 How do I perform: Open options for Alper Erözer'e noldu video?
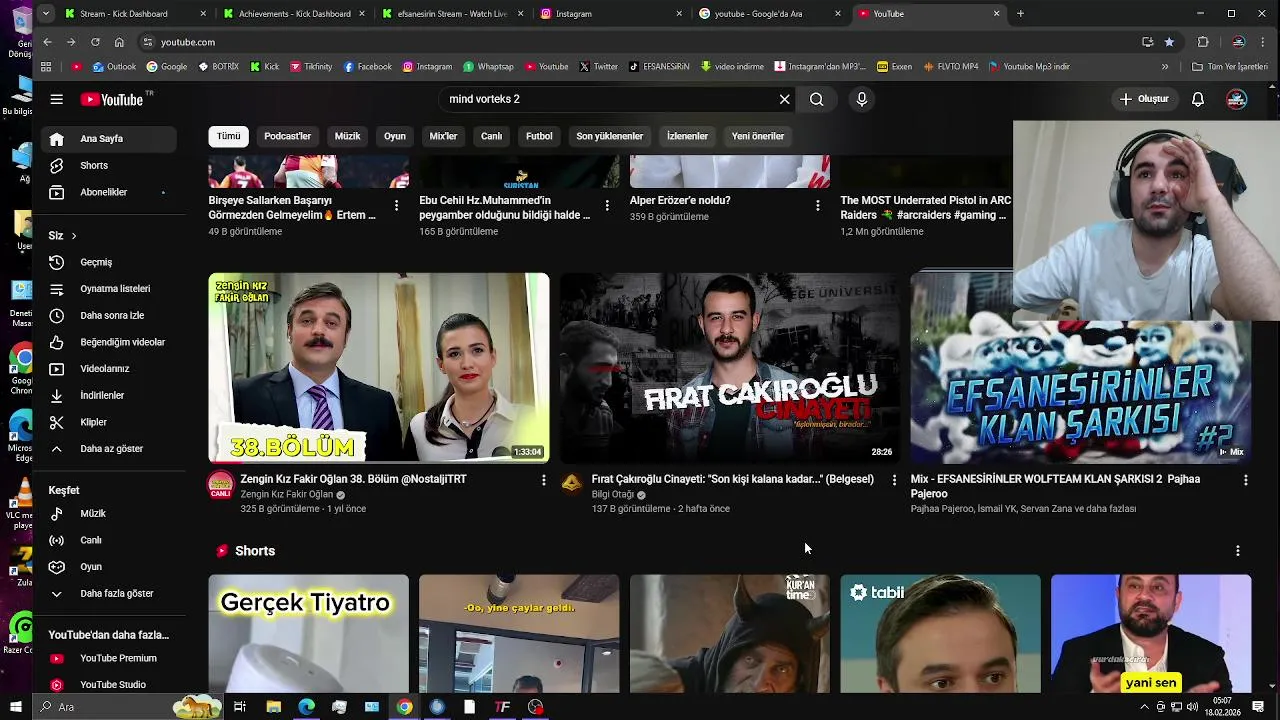click(818, 205)
